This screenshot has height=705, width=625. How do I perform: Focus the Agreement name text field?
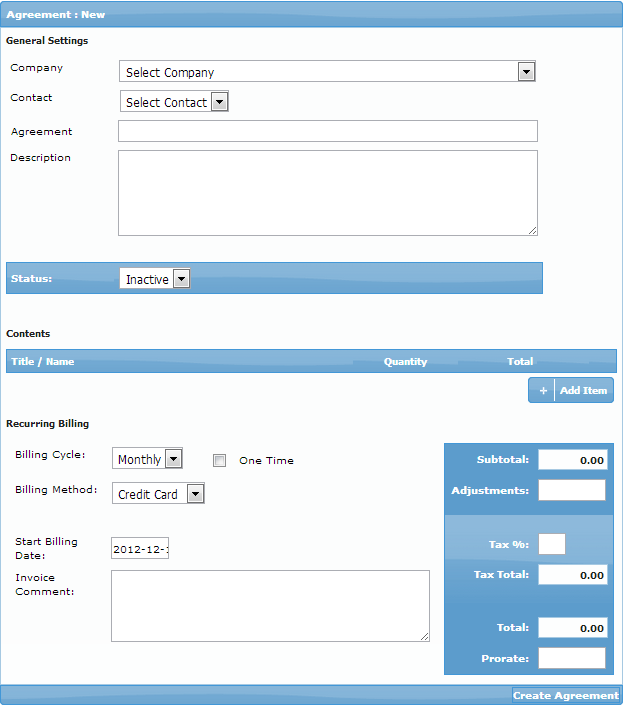coord(327,131)
